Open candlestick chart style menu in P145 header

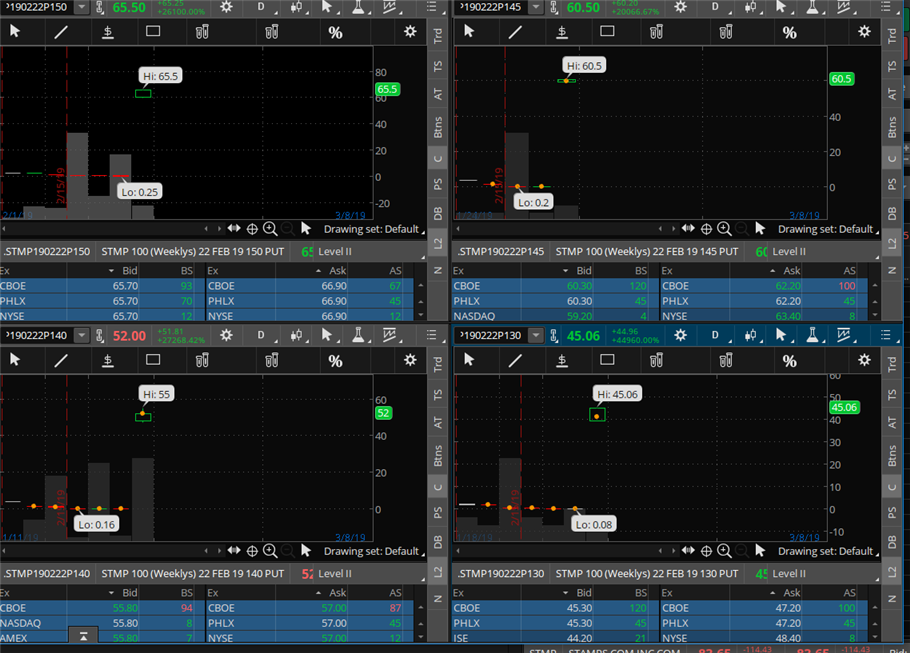tap(748, 7)
